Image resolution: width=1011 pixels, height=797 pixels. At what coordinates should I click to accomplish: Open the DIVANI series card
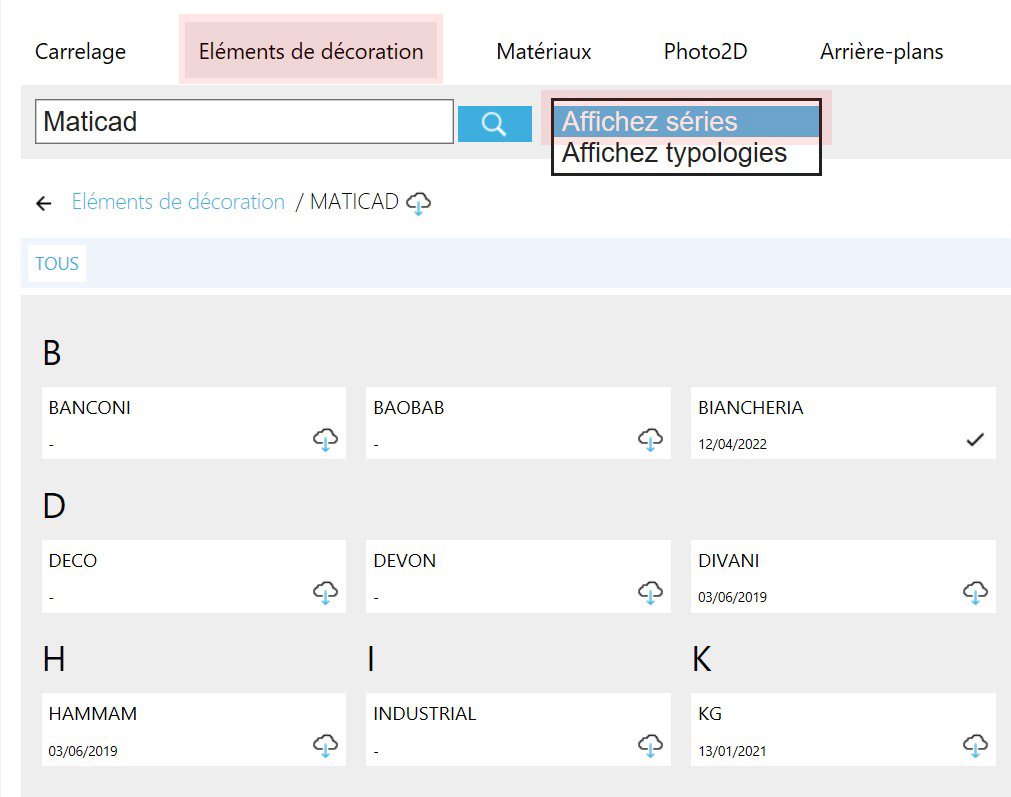[843, 576]
